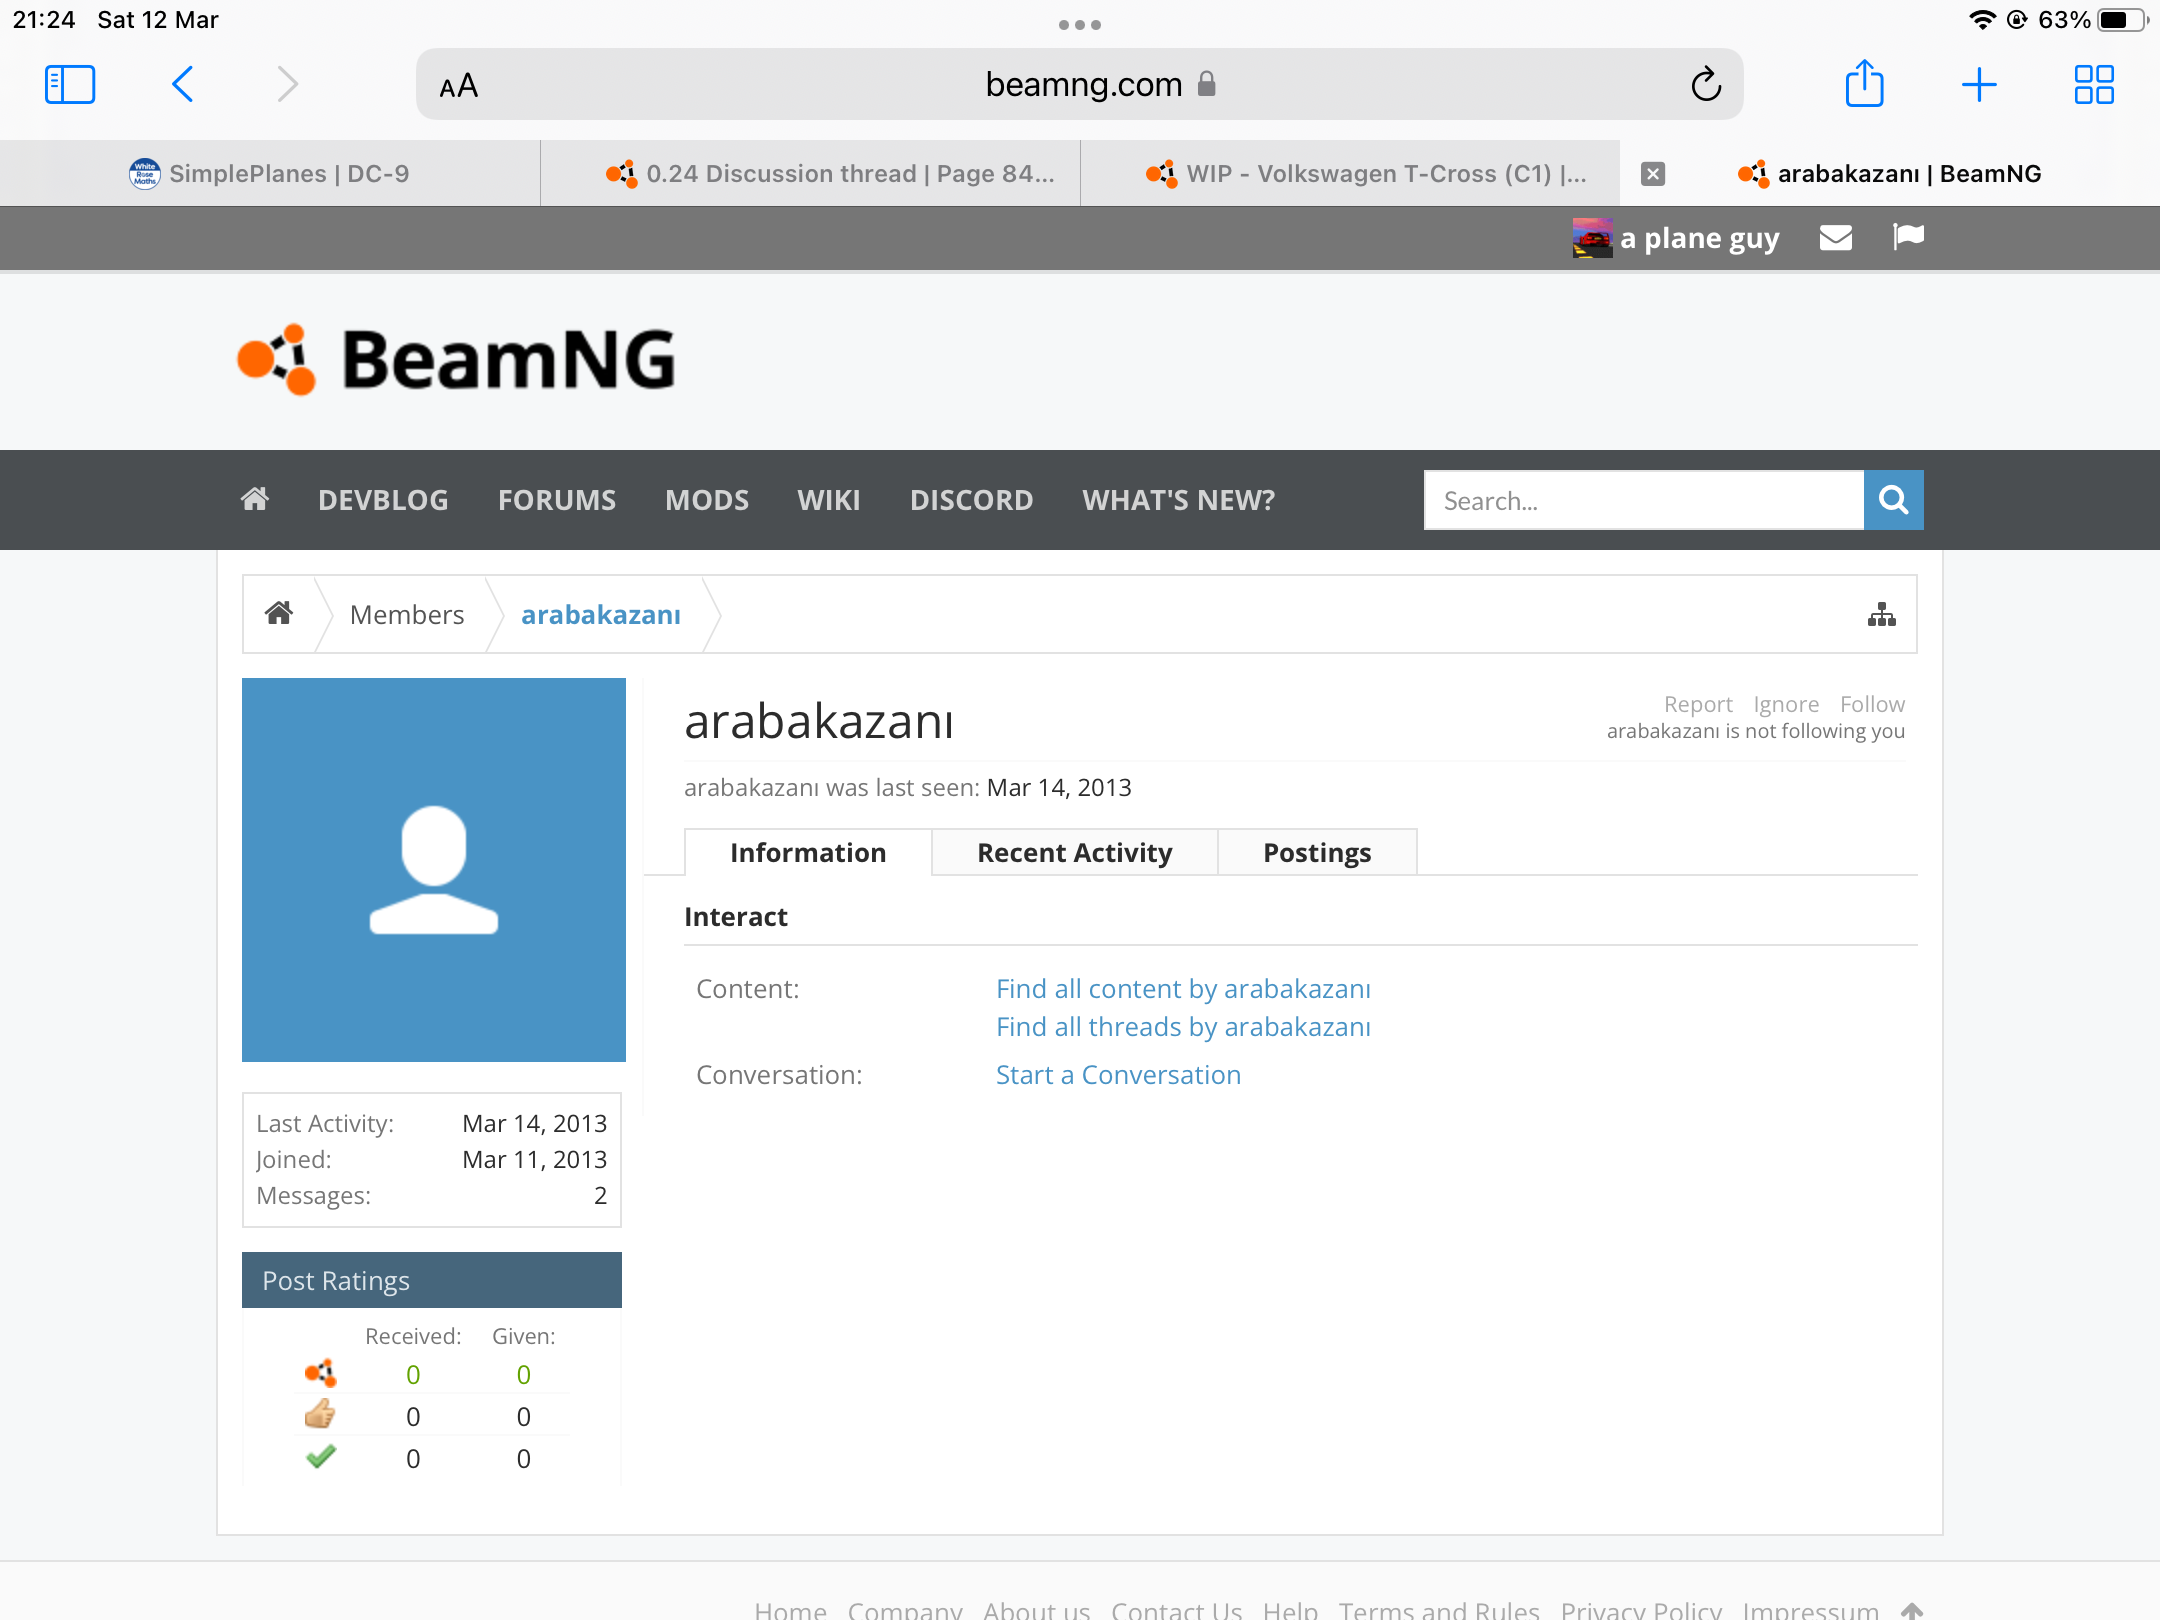This screenshot has width=2160, height=1620.
Task: Open the sitemap jump icon
Action: pyautogui.click(x=1882, y=614)
